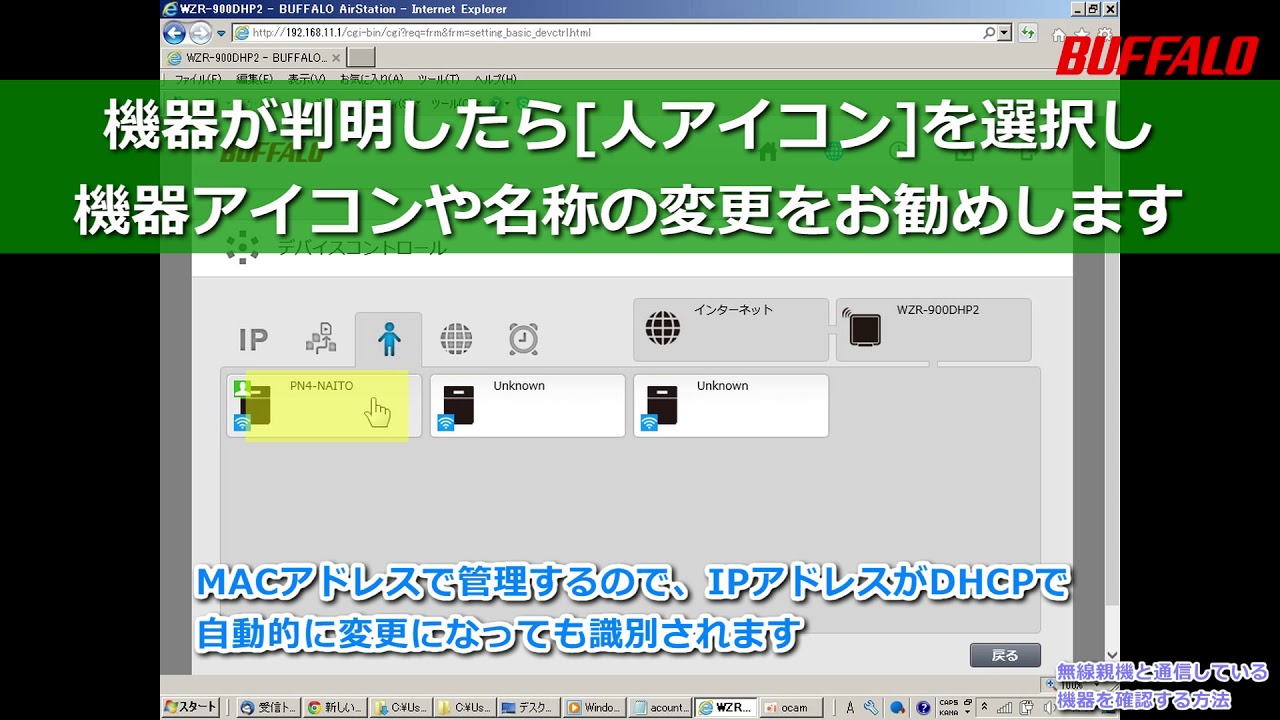Go back with the browser Back arrow

(175, 33)
